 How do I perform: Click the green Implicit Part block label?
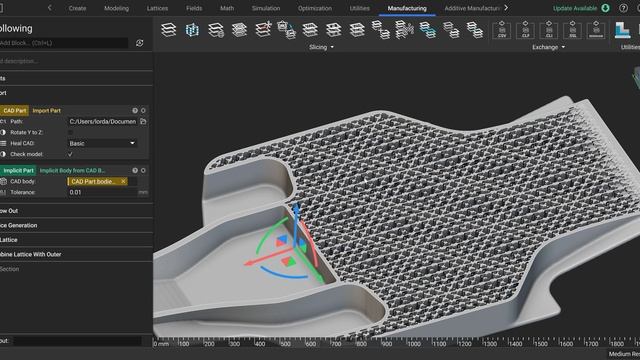[x=18, y=171]
